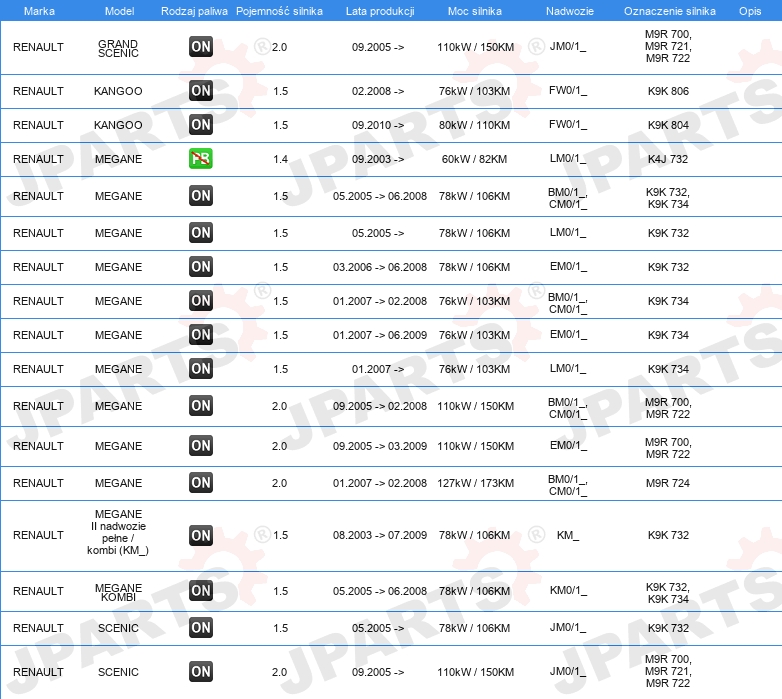
Task: Click KANGOO in the 80kW / 110KM row
Action: coord(118,125)
